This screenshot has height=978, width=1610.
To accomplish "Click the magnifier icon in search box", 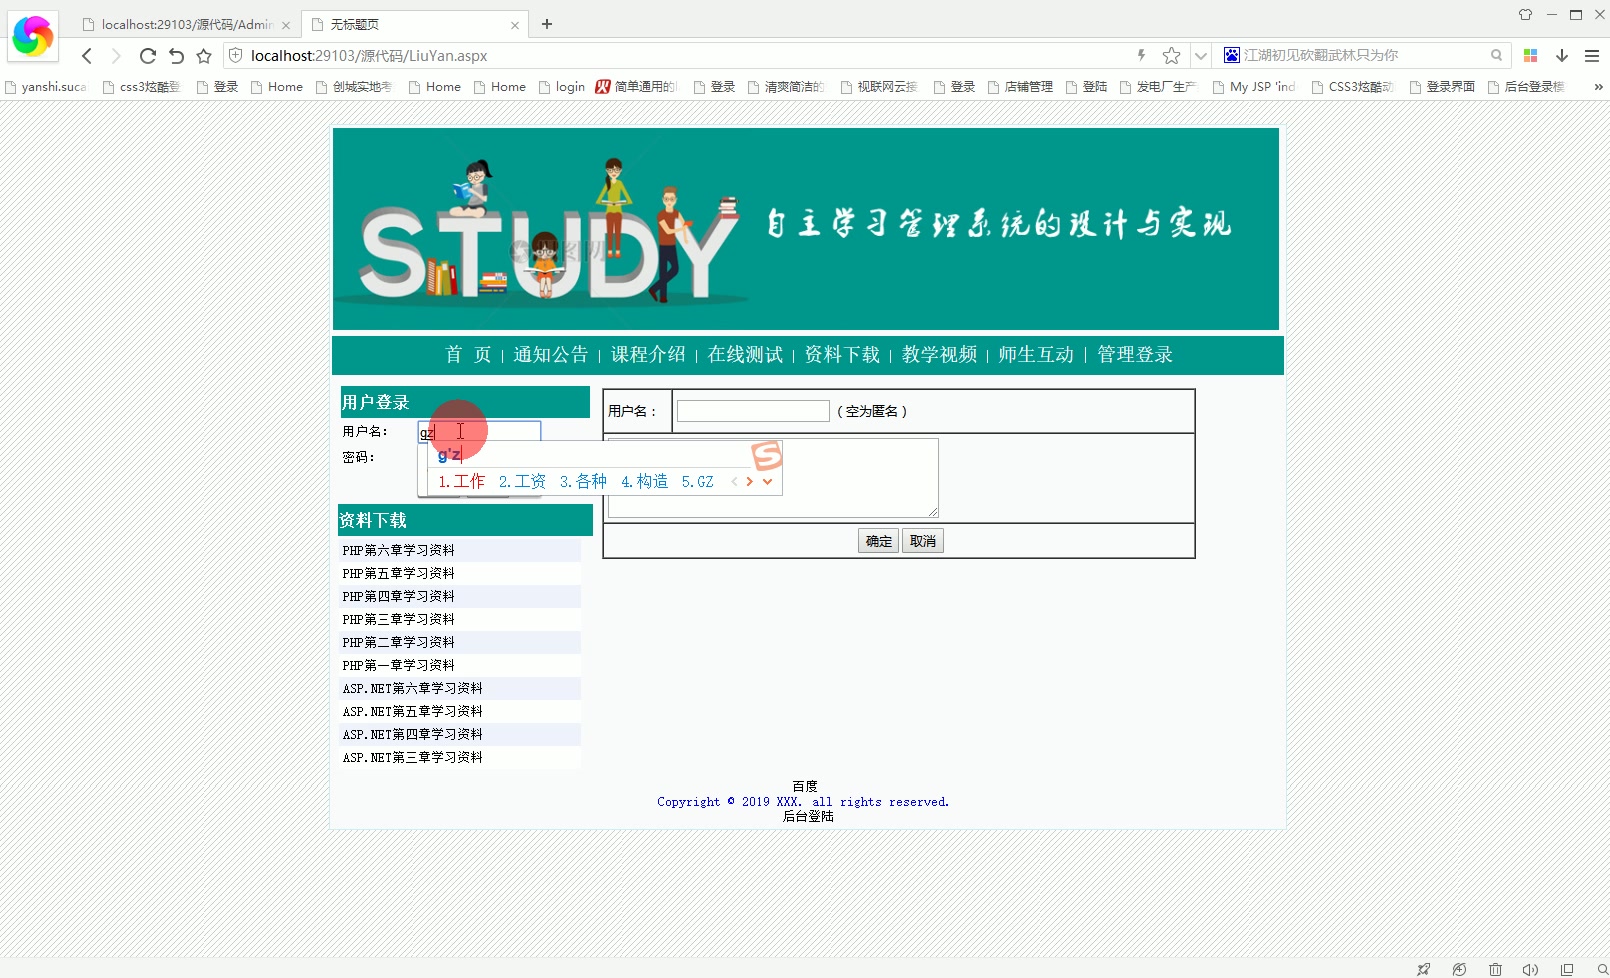I will coord(1496,55).
